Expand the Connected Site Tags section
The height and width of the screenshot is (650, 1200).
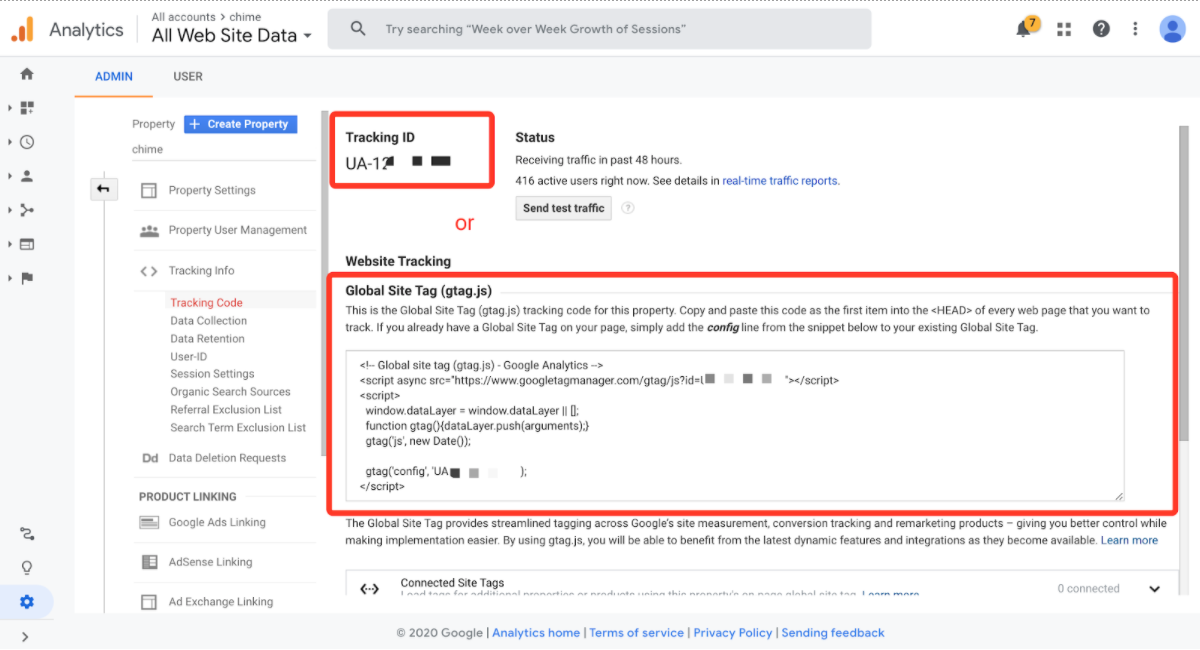[x=1154, y=589]
